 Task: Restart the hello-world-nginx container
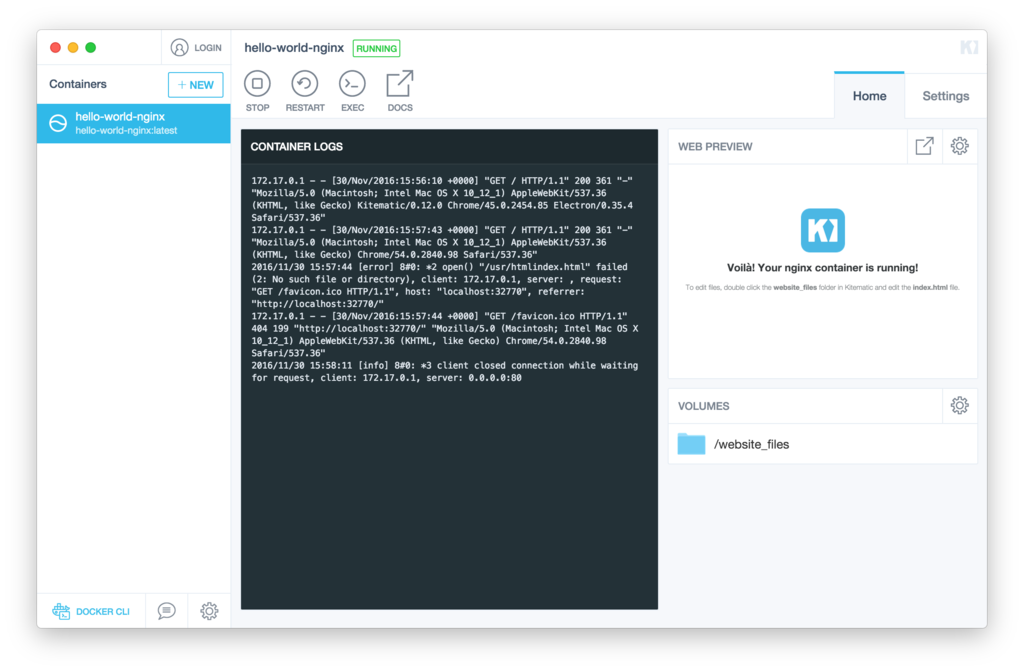point(304,91)
